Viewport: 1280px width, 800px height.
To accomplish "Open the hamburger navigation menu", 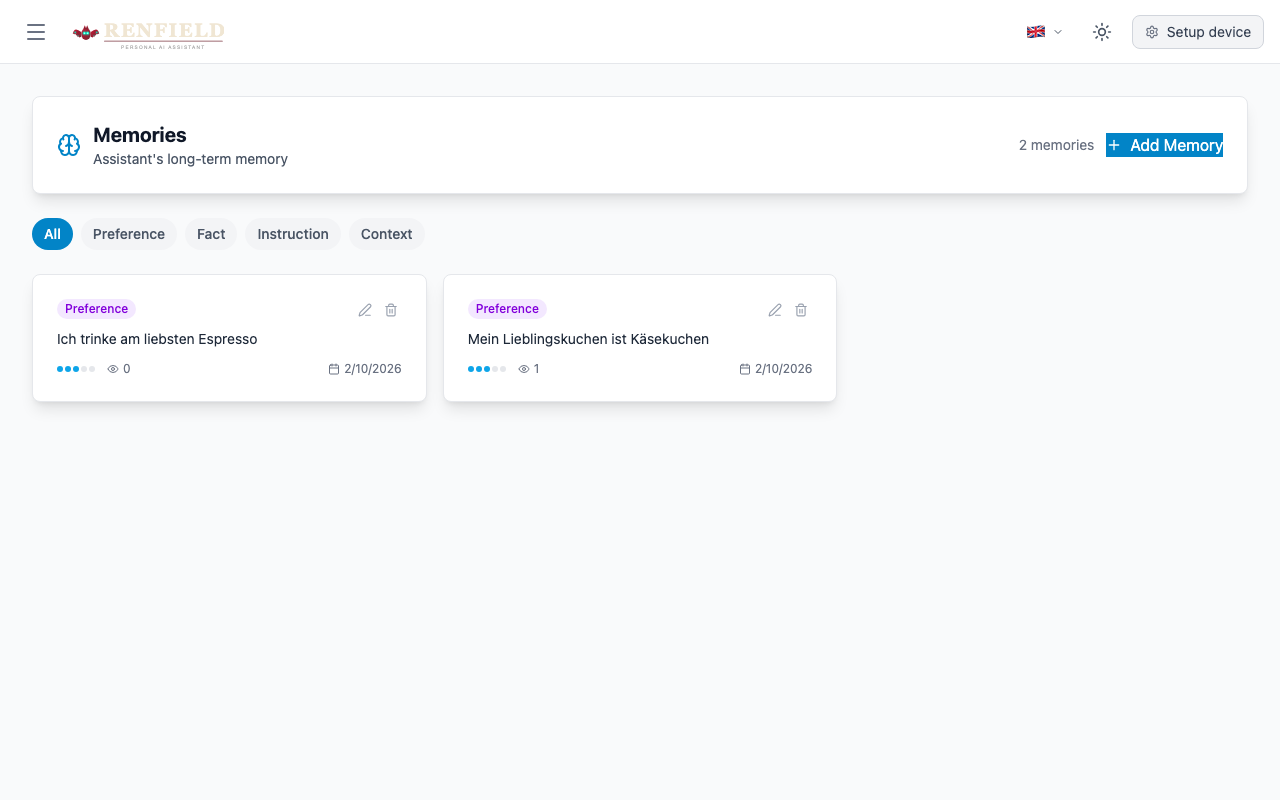I will click(36, 32).
